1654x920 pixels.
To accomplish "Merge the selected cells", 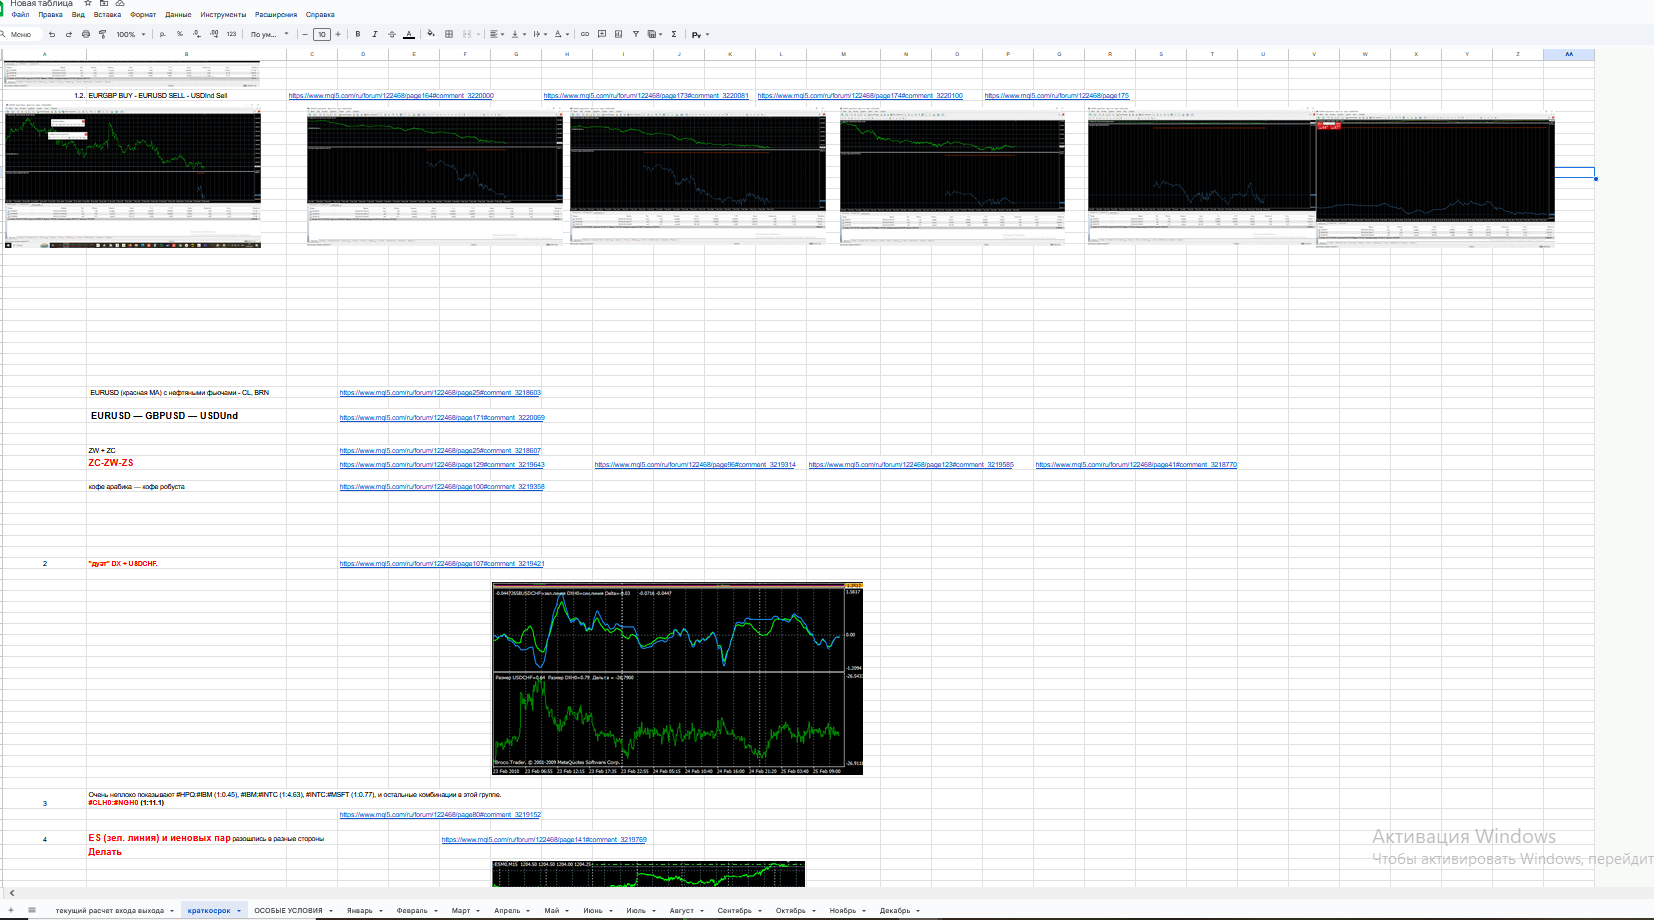I will point(467,34).
